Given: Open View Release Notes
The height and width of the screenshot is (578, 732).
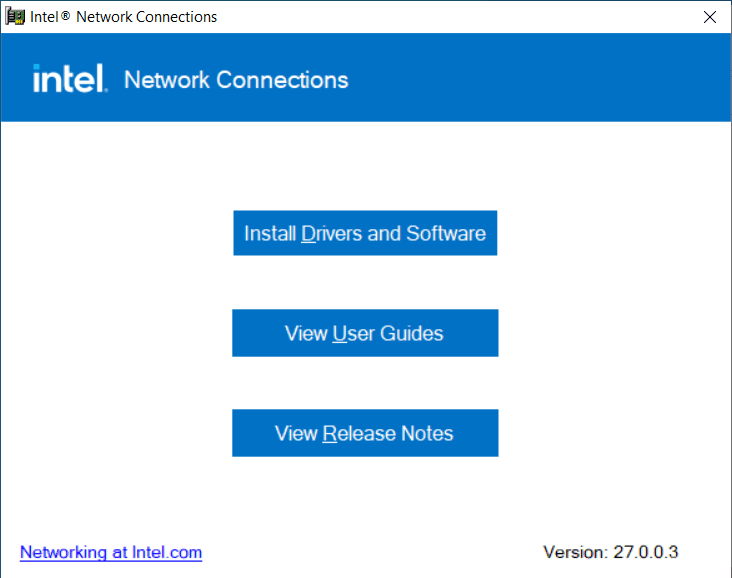Looking at the screenshot, I should tap(365, 433).
